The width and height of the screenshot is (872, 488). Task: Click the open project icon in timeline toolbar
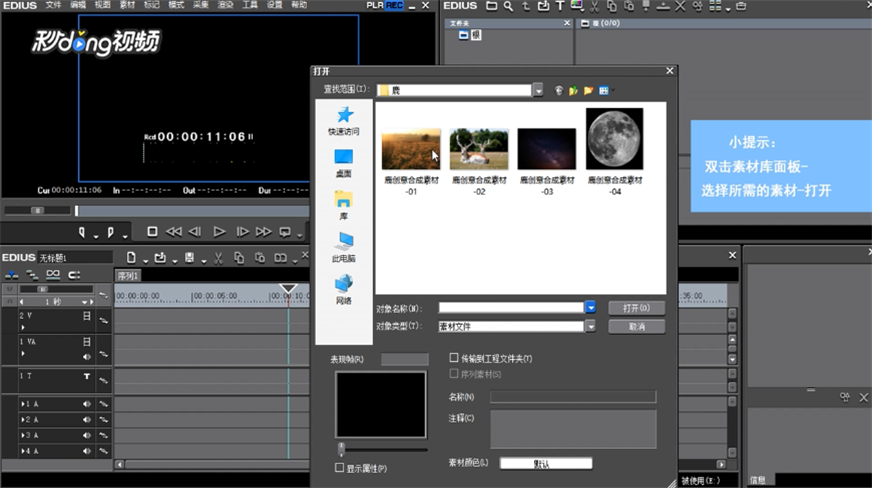click(x=160, y=257)
